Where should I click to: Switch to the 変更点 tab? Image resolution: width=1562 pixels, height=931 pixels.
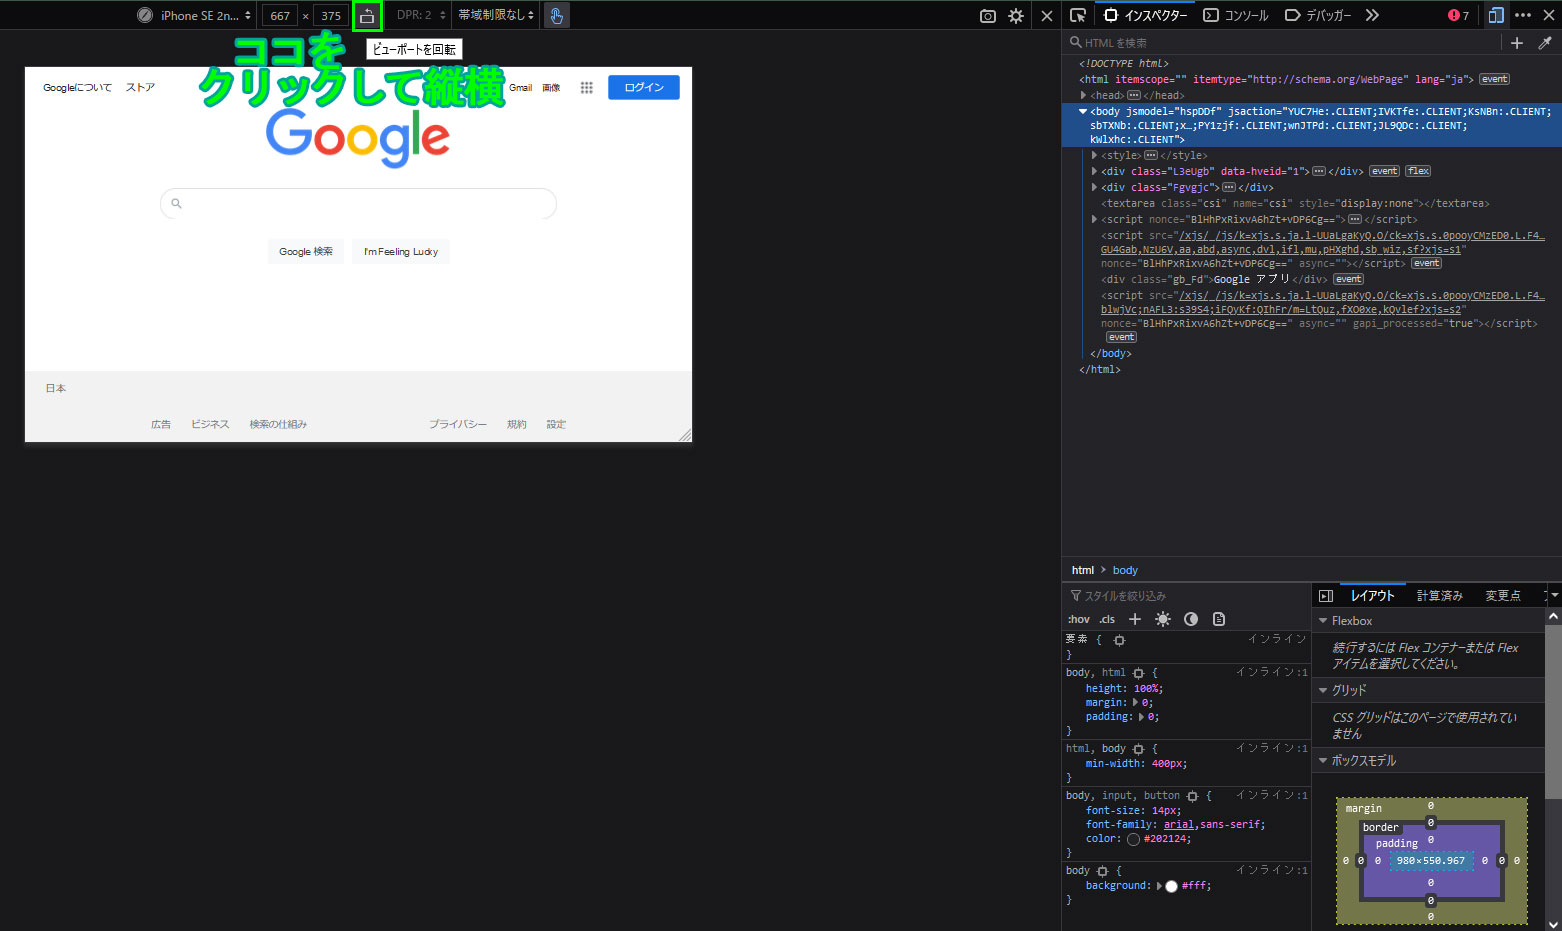point(1503,595)
